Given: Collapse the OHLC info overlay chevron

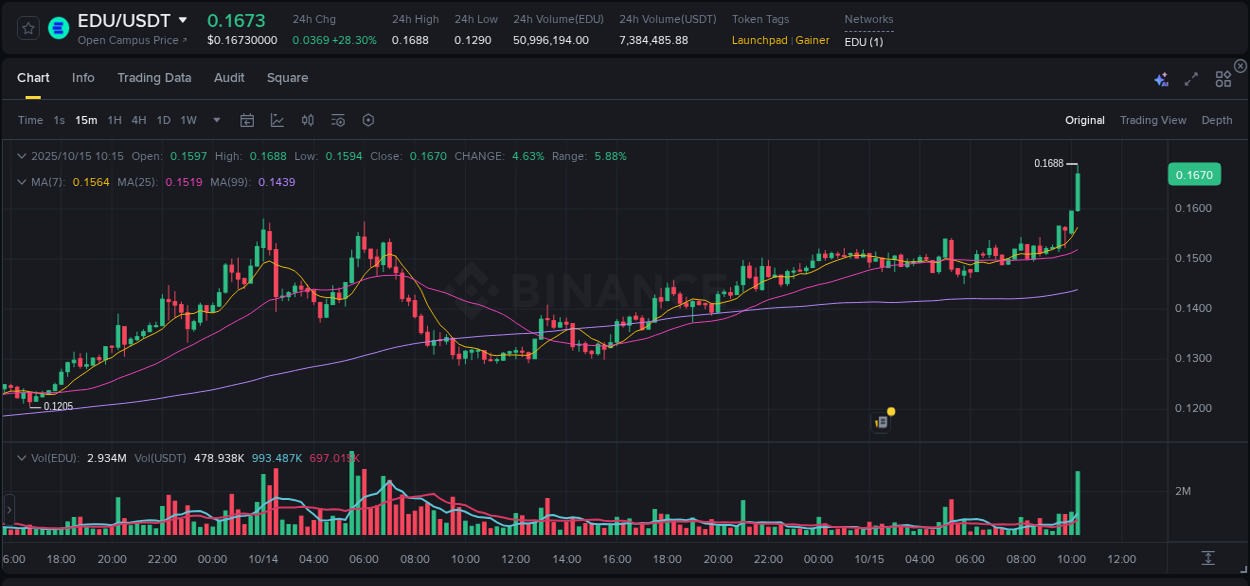Looking at the screenshot, I should pos(21,156).
